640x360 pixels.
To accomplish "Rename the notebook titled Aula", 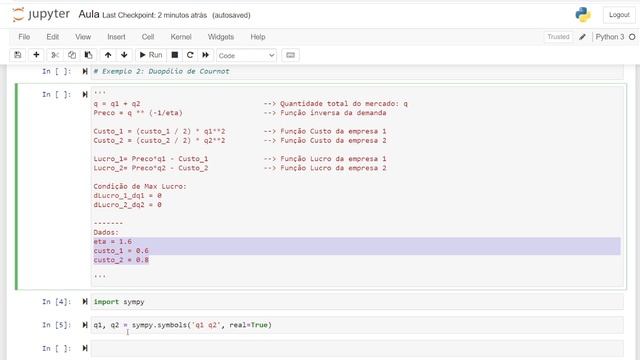I will [89, 14].
